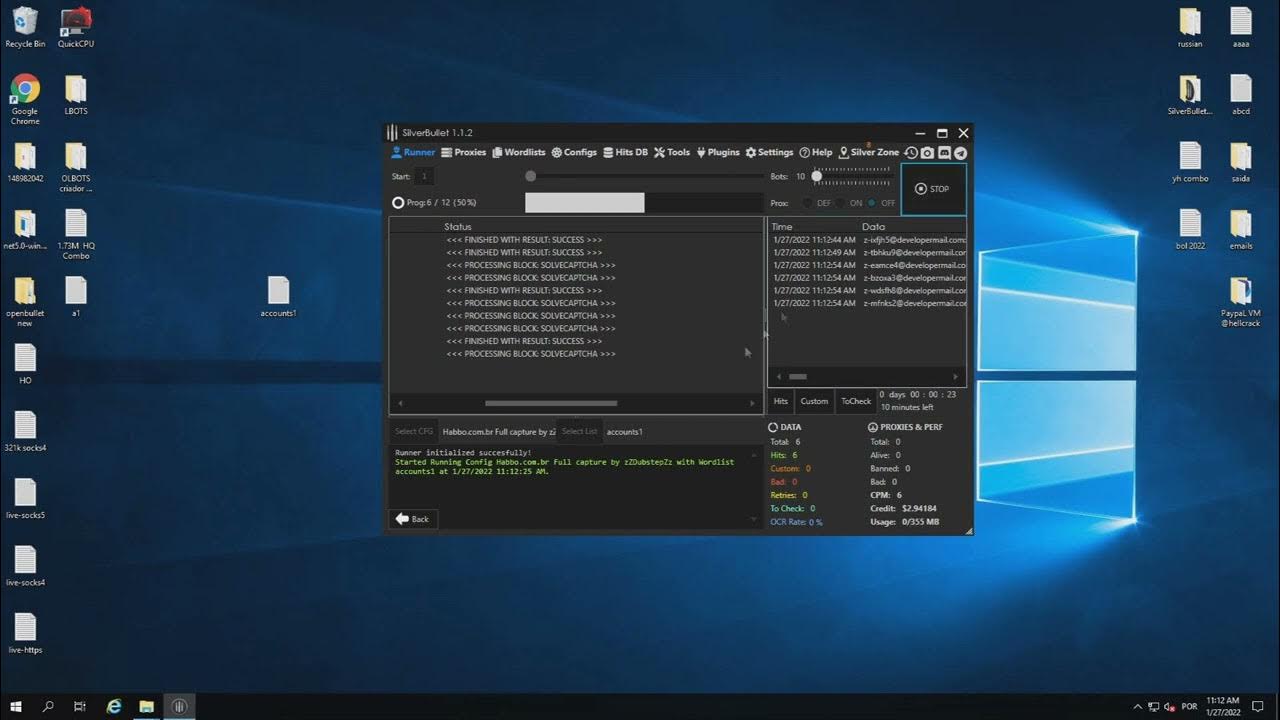Go to the Configs tab
1280x720 pixels.
pyautogui.click(x=574, y=153)
